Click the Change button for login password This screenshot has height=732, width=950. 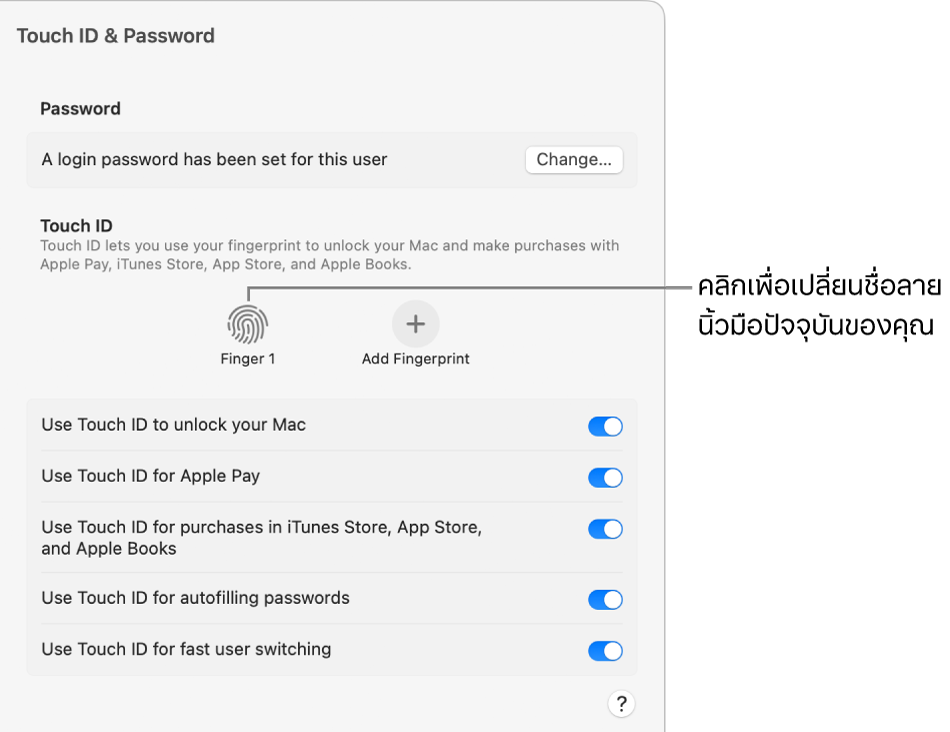tap(574, 159)
